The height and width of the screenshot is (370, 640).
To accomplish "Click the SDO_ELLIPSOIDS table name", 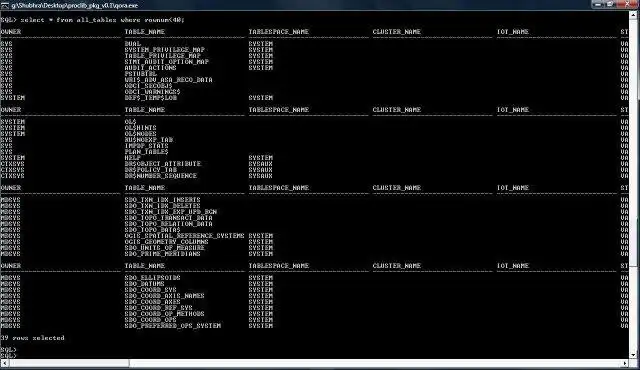I will pos(153,278).
